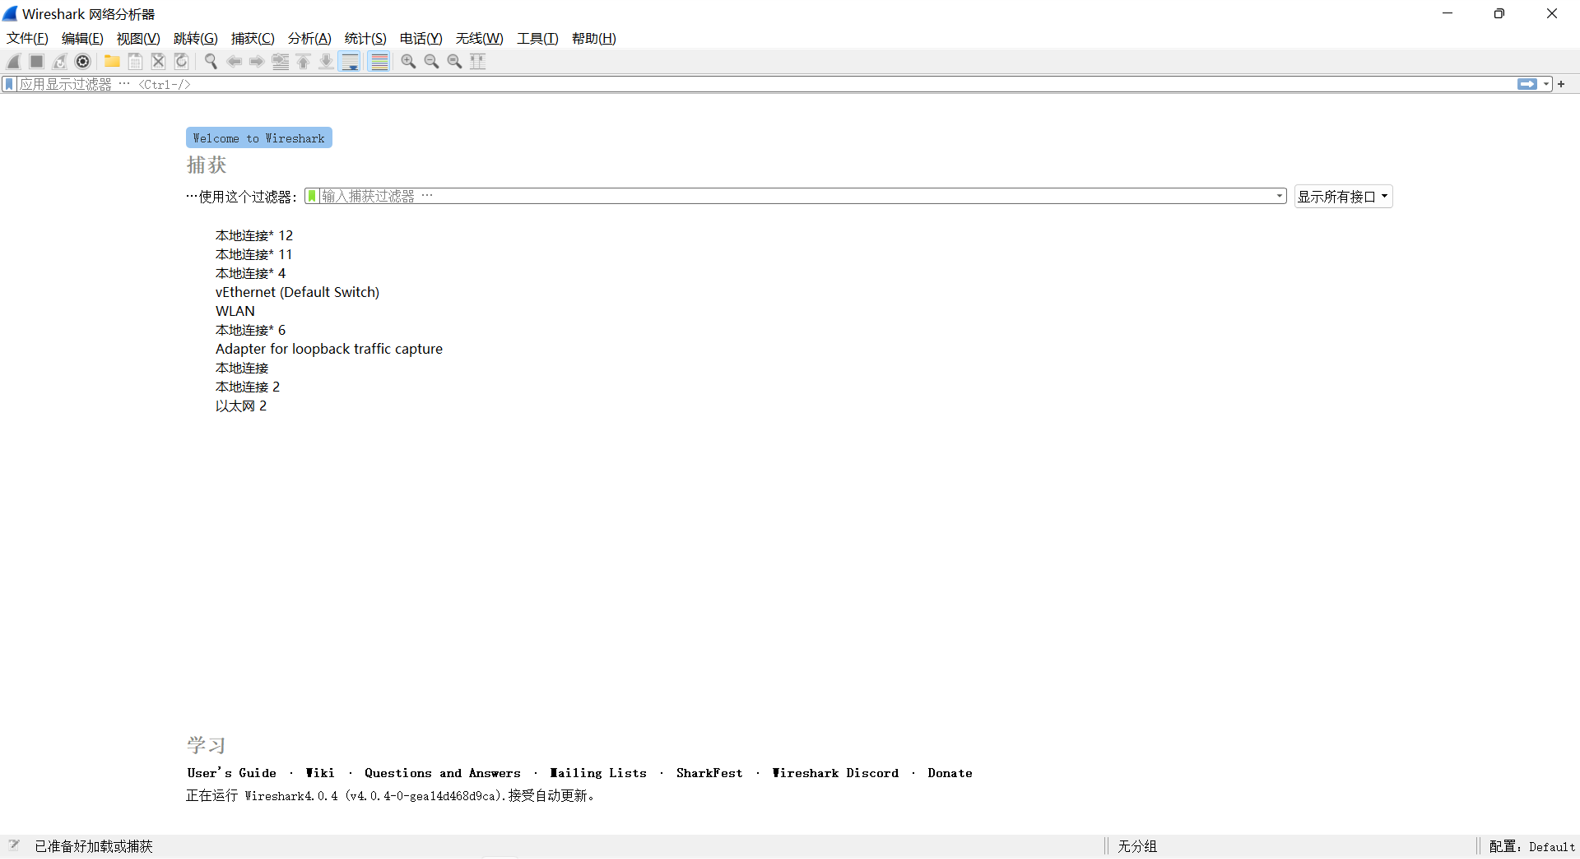Open the 工具(T) menu

pyautogui.click(x=537, y=38)
